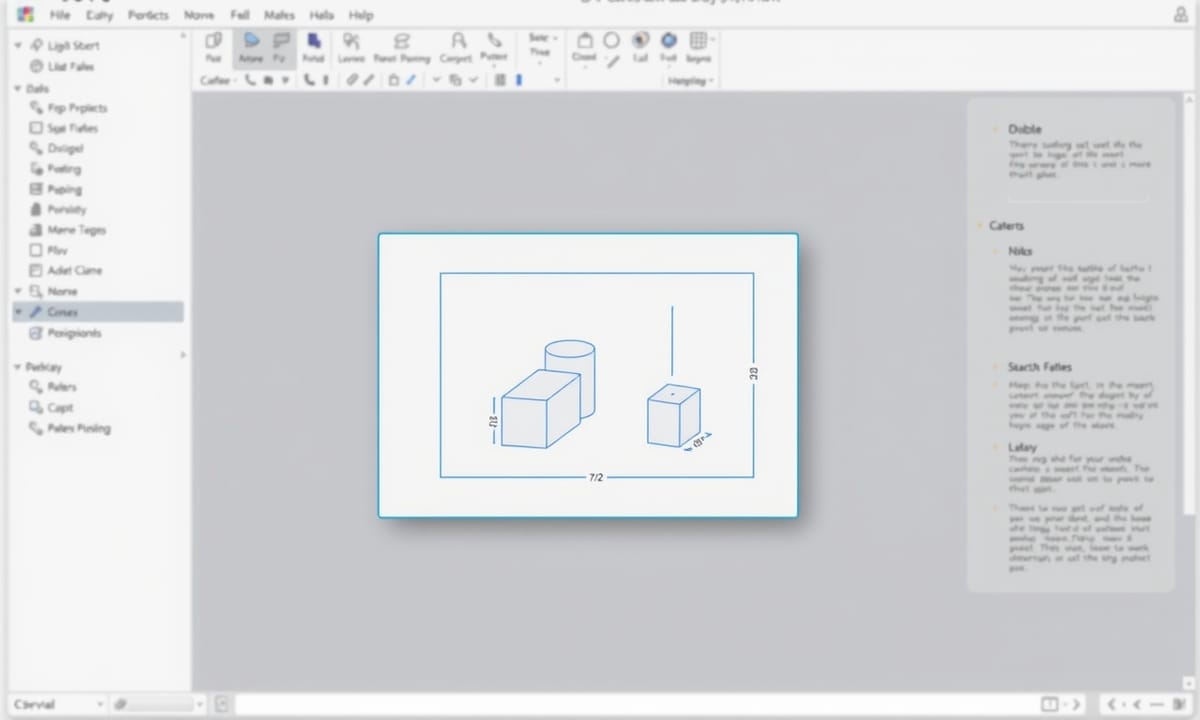Click the blue pencil icon in second toolbar row
Screen dimensions: 1200x720
[410, 80]
